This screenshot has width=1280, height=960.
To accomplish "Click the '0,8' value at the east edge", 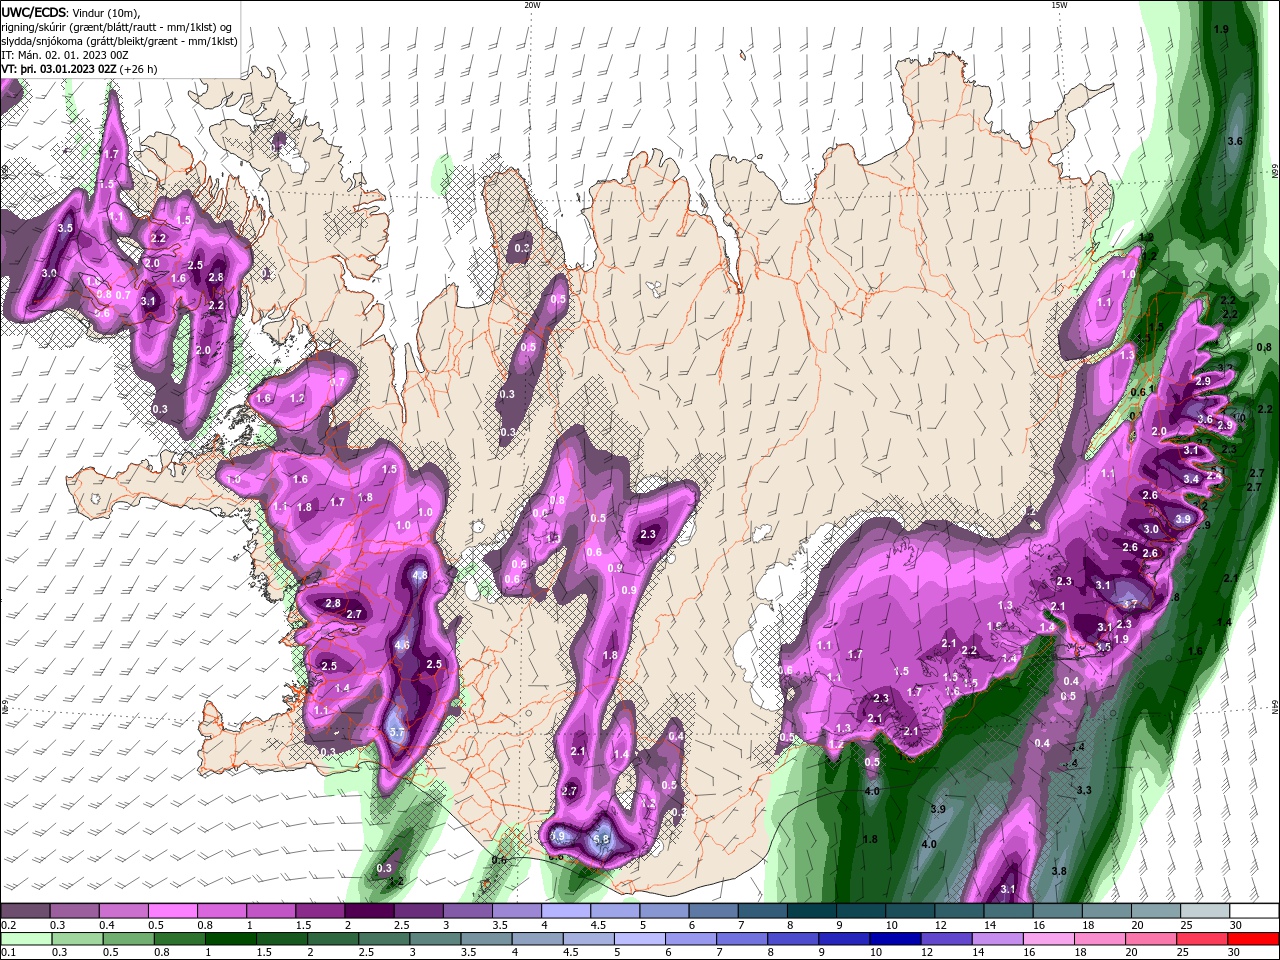I will (1264, 347).
